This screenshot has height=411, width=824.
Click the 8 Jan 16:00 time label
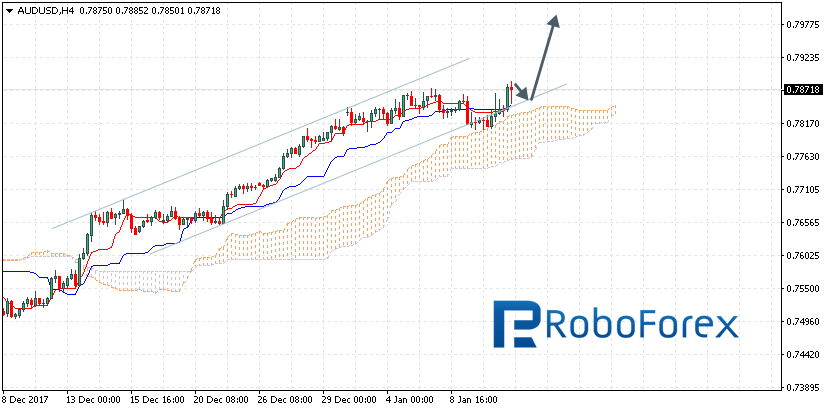474,398
